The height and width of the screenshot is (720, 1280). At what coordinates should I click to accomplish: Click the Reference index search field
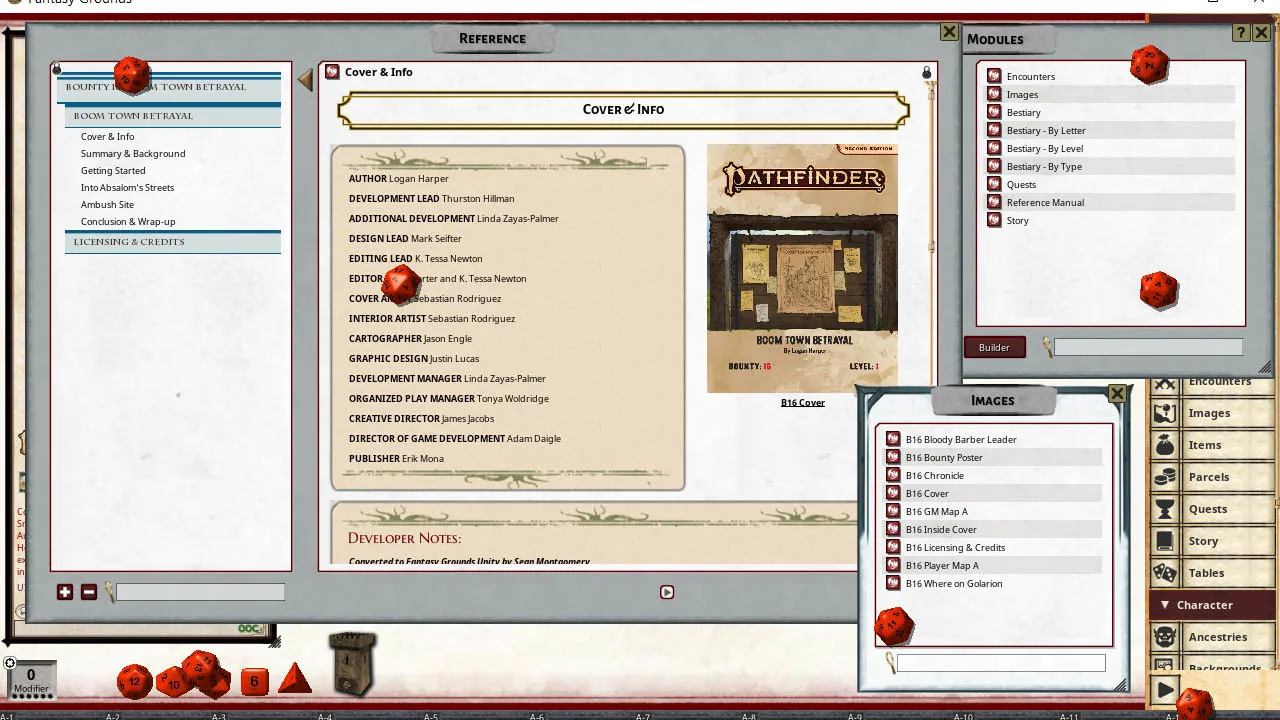click(x=200, y=592)
